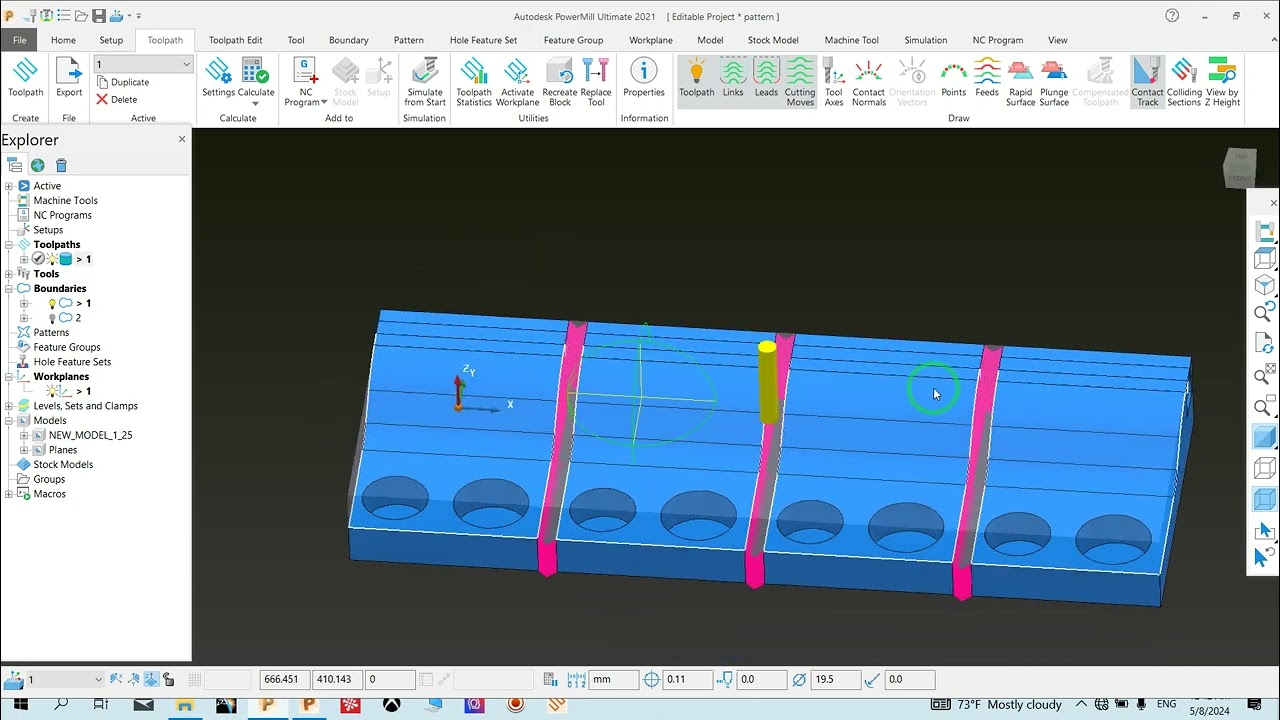Click the Replace Tool icon
The height and width of the screenshot is (720, 1280).
click(x=596, y=72)
